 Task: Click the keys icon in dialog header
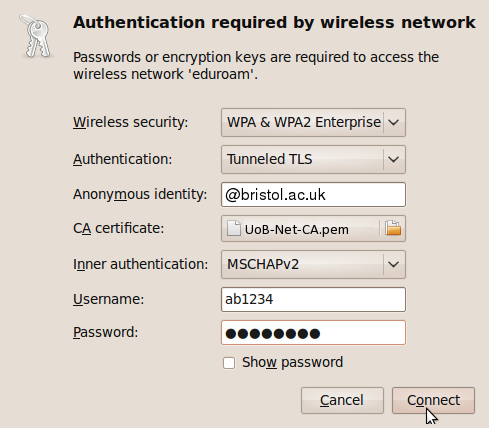pos(36,37)
